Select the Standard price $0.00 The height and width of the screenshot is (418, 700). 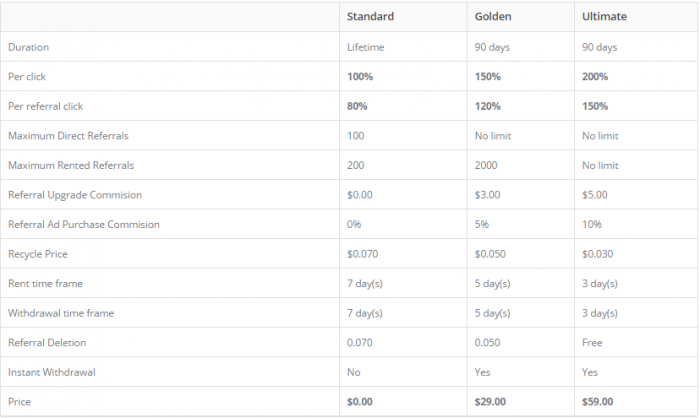point(360,401)
